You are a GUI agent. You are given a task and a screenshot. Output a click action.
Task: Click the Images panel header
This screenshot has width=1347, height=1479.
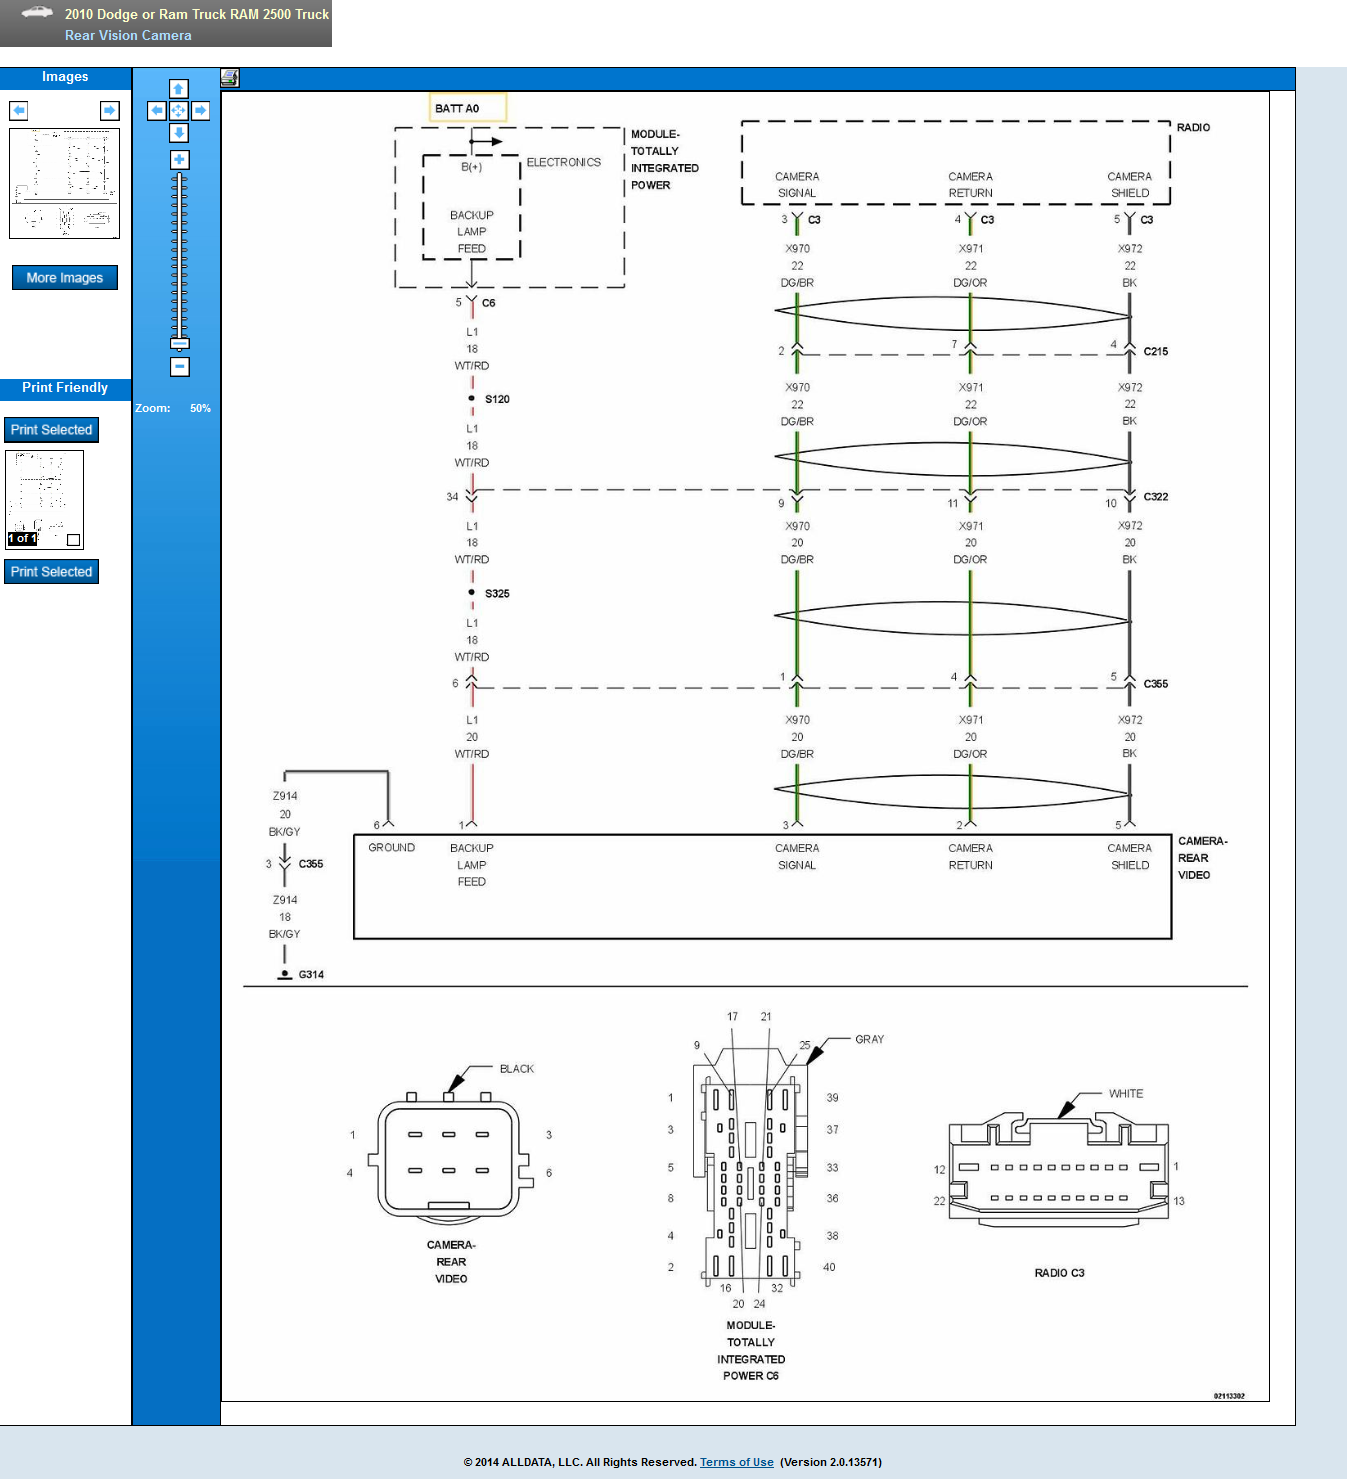[65, 78]
